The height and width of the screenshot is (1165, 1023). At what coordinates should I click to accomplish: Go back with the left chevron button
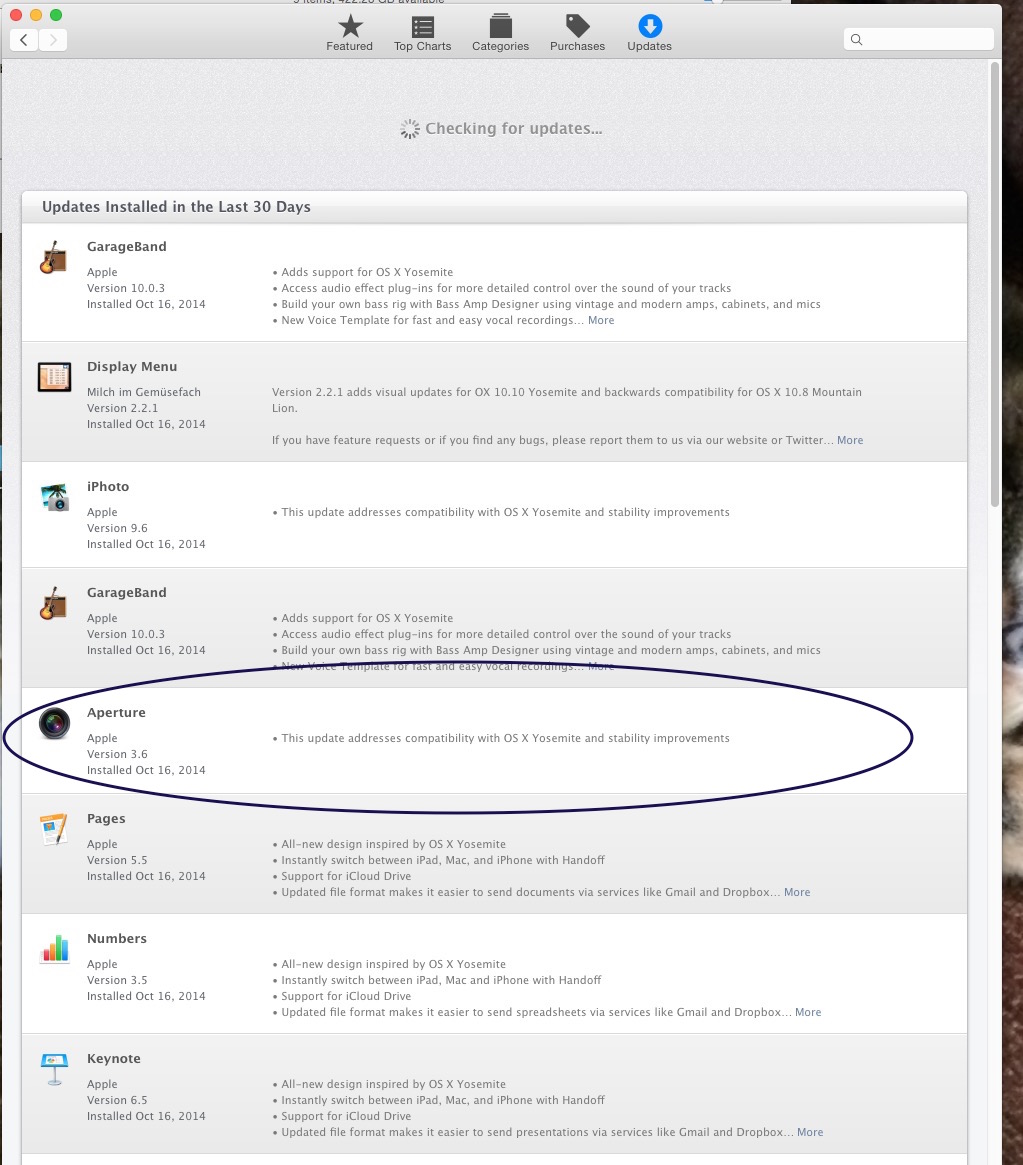point(25,39)
